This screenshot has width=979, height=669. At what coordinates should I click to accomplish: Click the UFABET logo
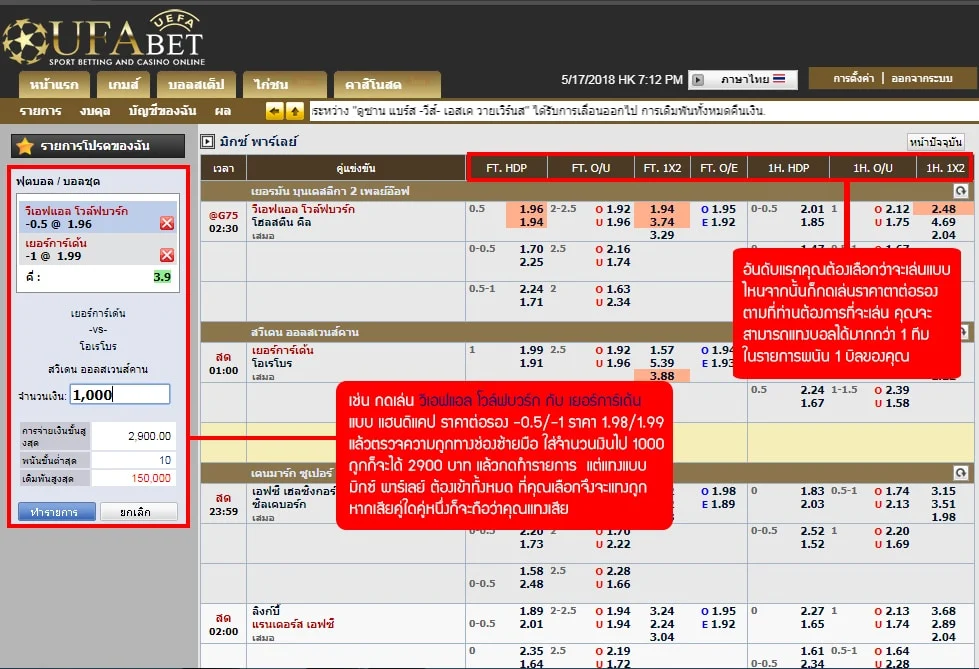(x=104, y=39)
